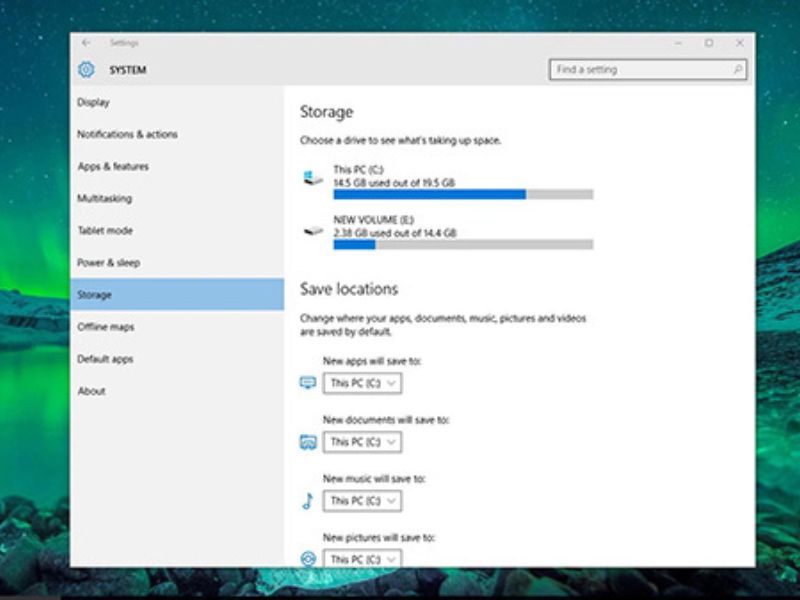Click the Find a setting search box
This screenshot has width=800, height=600.
(x=648, y=69)
